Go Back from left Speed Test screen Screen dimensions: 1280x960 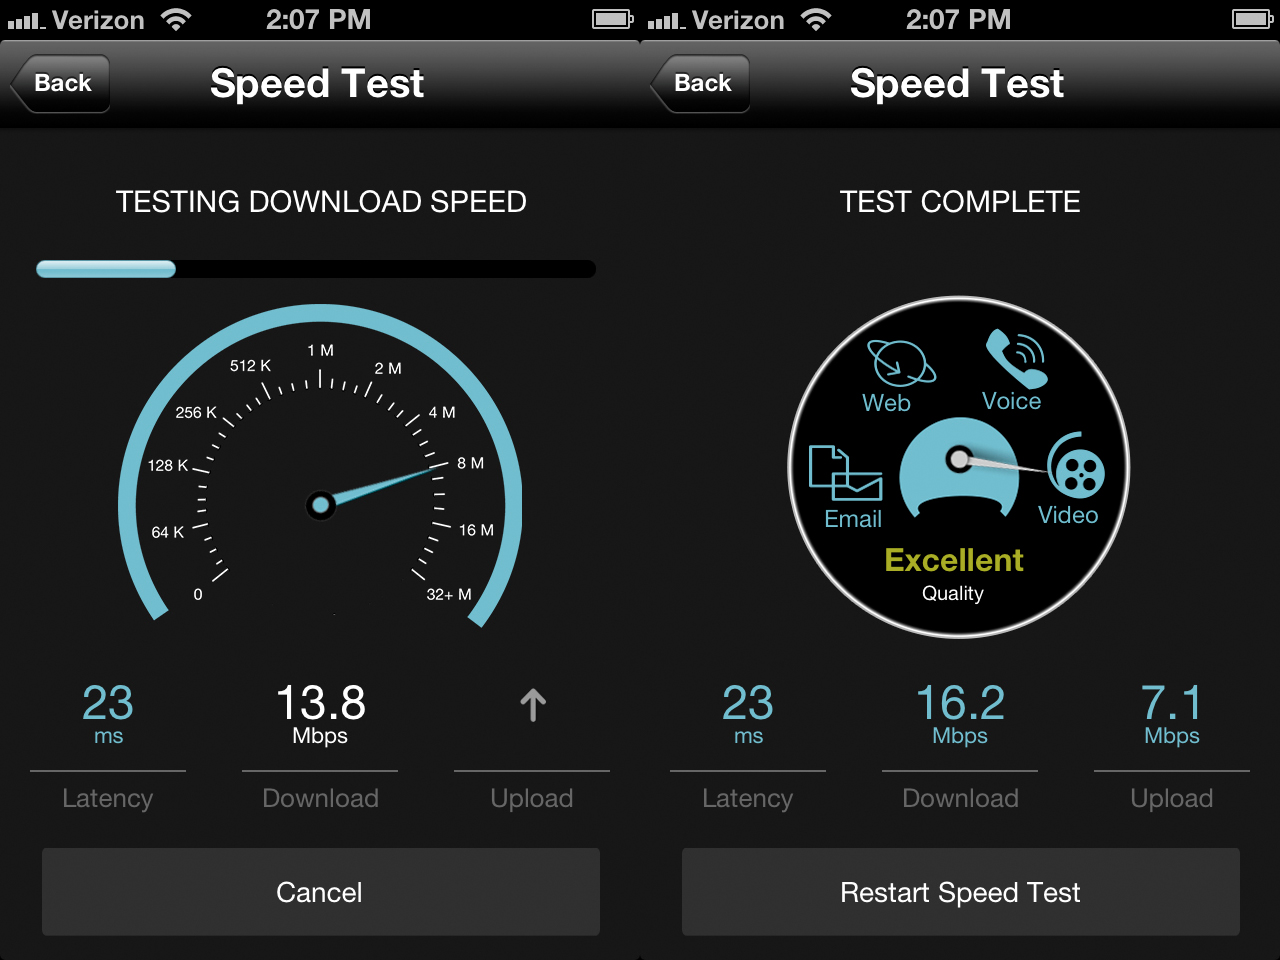pos(60,83)
